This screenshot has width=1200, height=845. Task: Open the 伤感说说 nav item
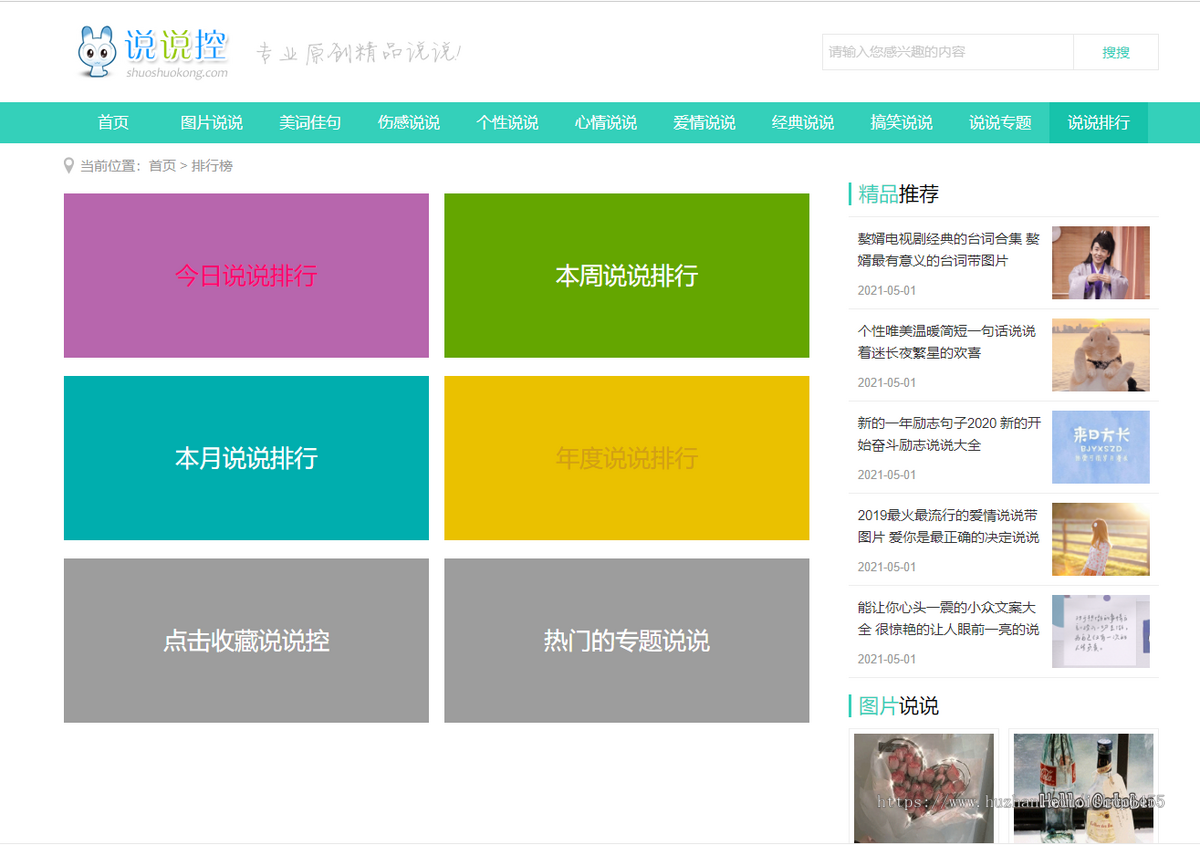pyautogui.click(x=408, y=122)
